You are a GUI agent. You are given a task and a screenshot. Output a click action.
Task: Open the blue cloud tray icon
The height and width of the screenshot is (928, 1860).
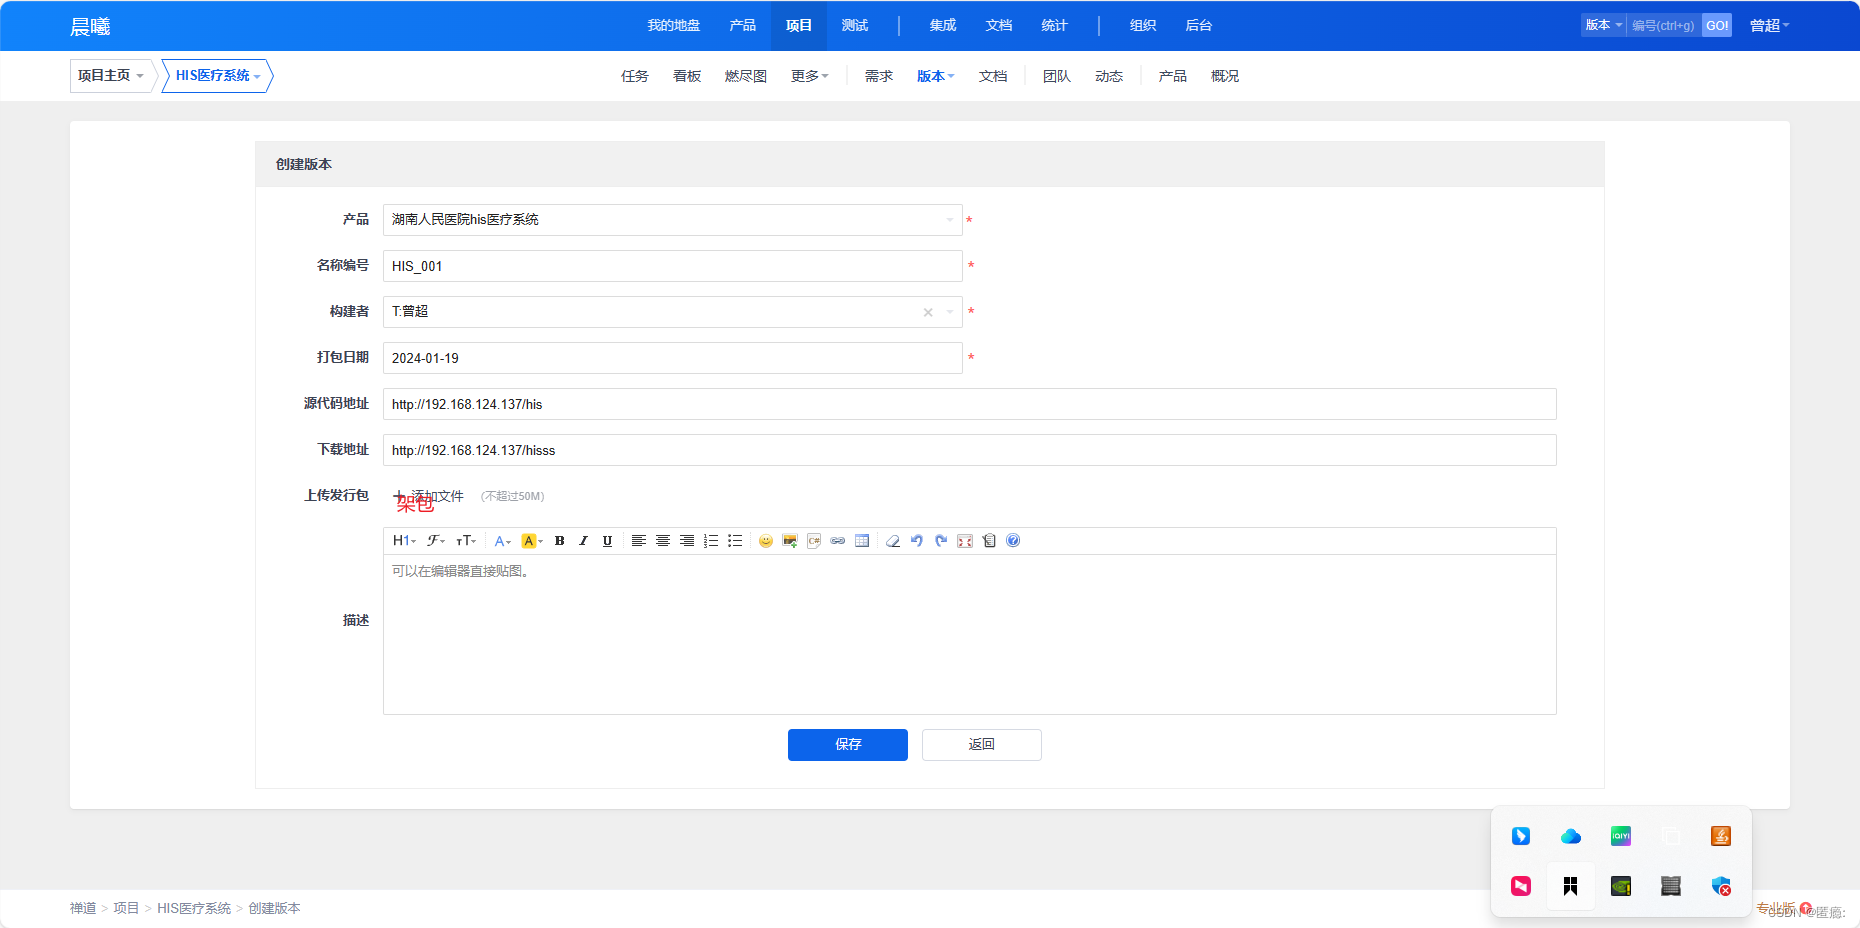click(1571, 836)
